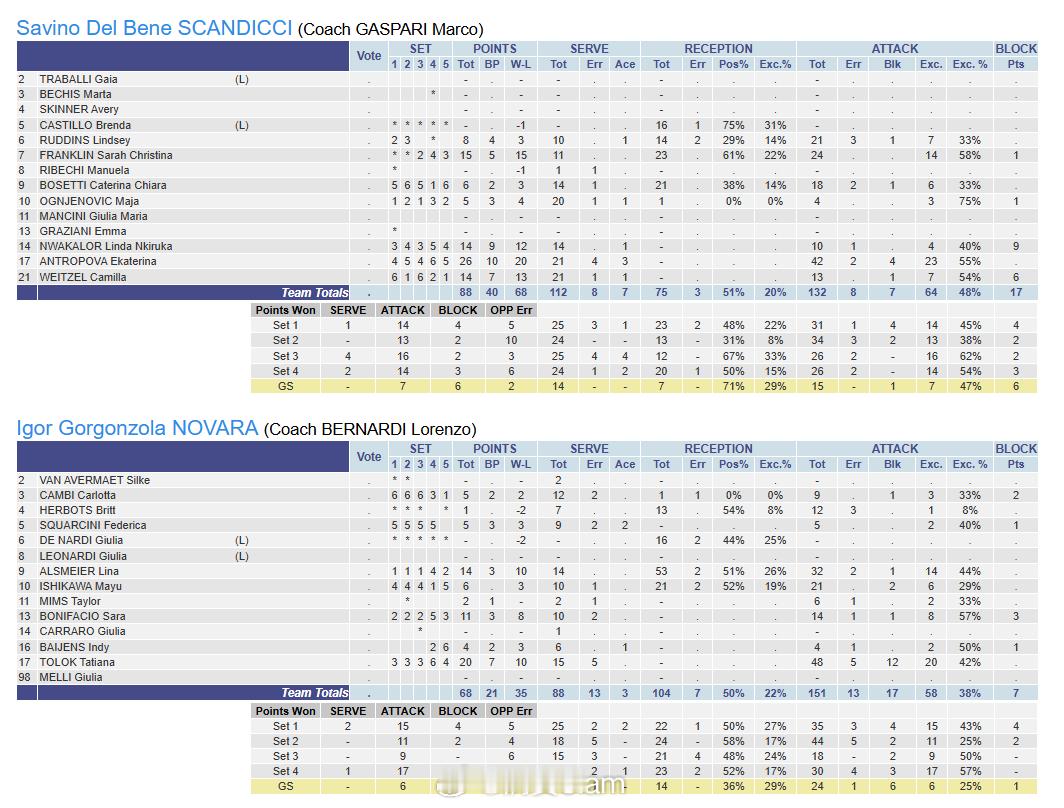This screenshot has height=808, width=1064.
Task: Select player name HERBOTS Britt
Action: tap(77, 510)
